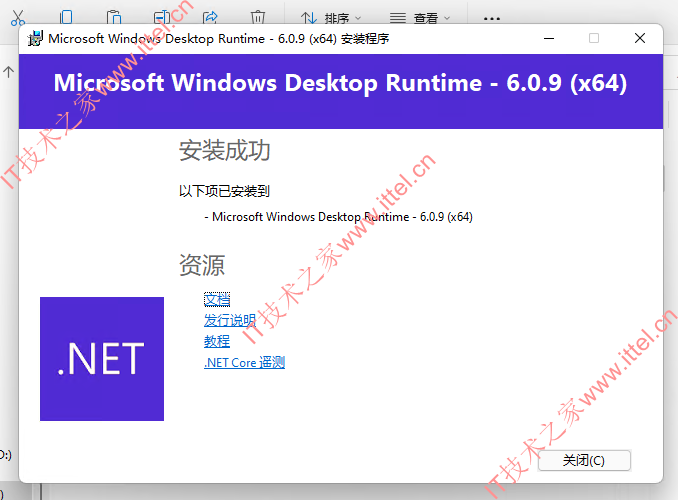The image size is (678, 500).
Task: Open the 发行说明 release notes link
Action: 230,321
